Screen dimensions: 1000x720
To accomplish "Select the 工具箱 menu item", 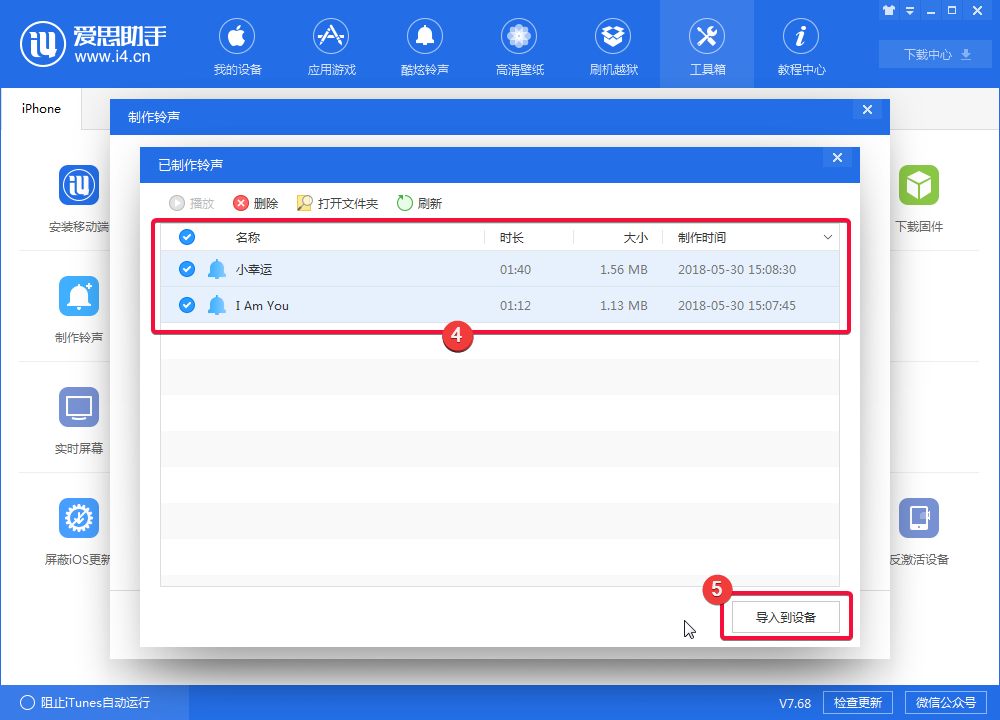I will pyautogui.click(x=707, y=45).
